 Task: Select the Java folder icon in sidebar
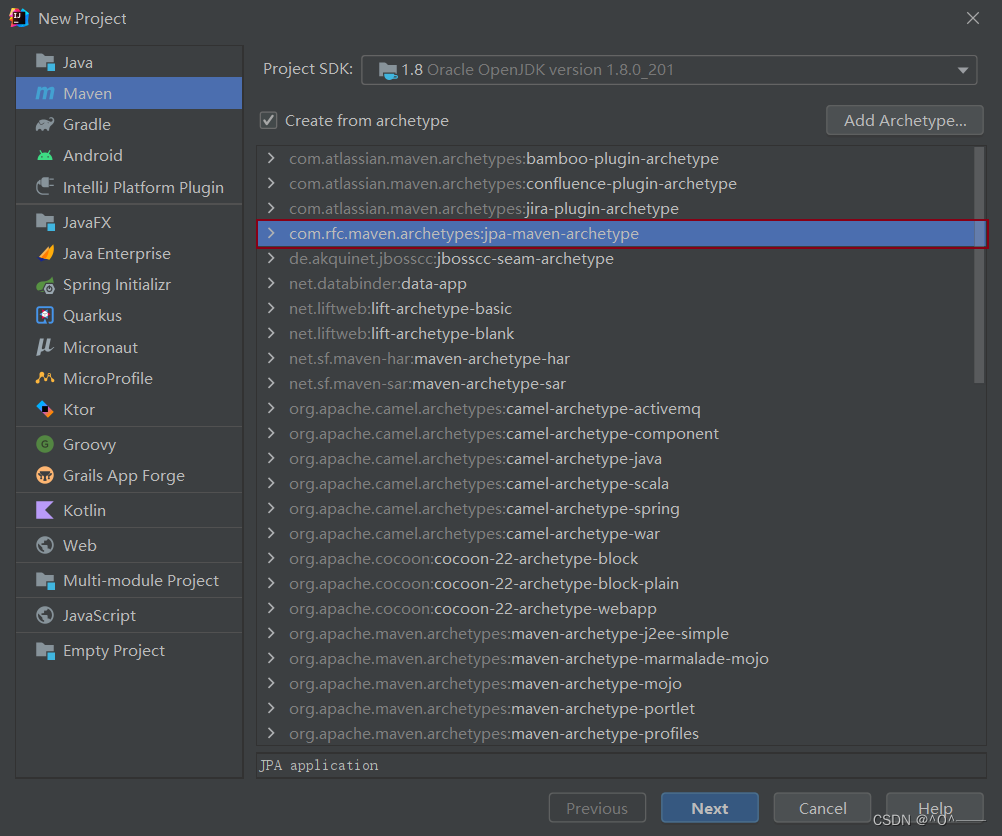click(45, 62)
